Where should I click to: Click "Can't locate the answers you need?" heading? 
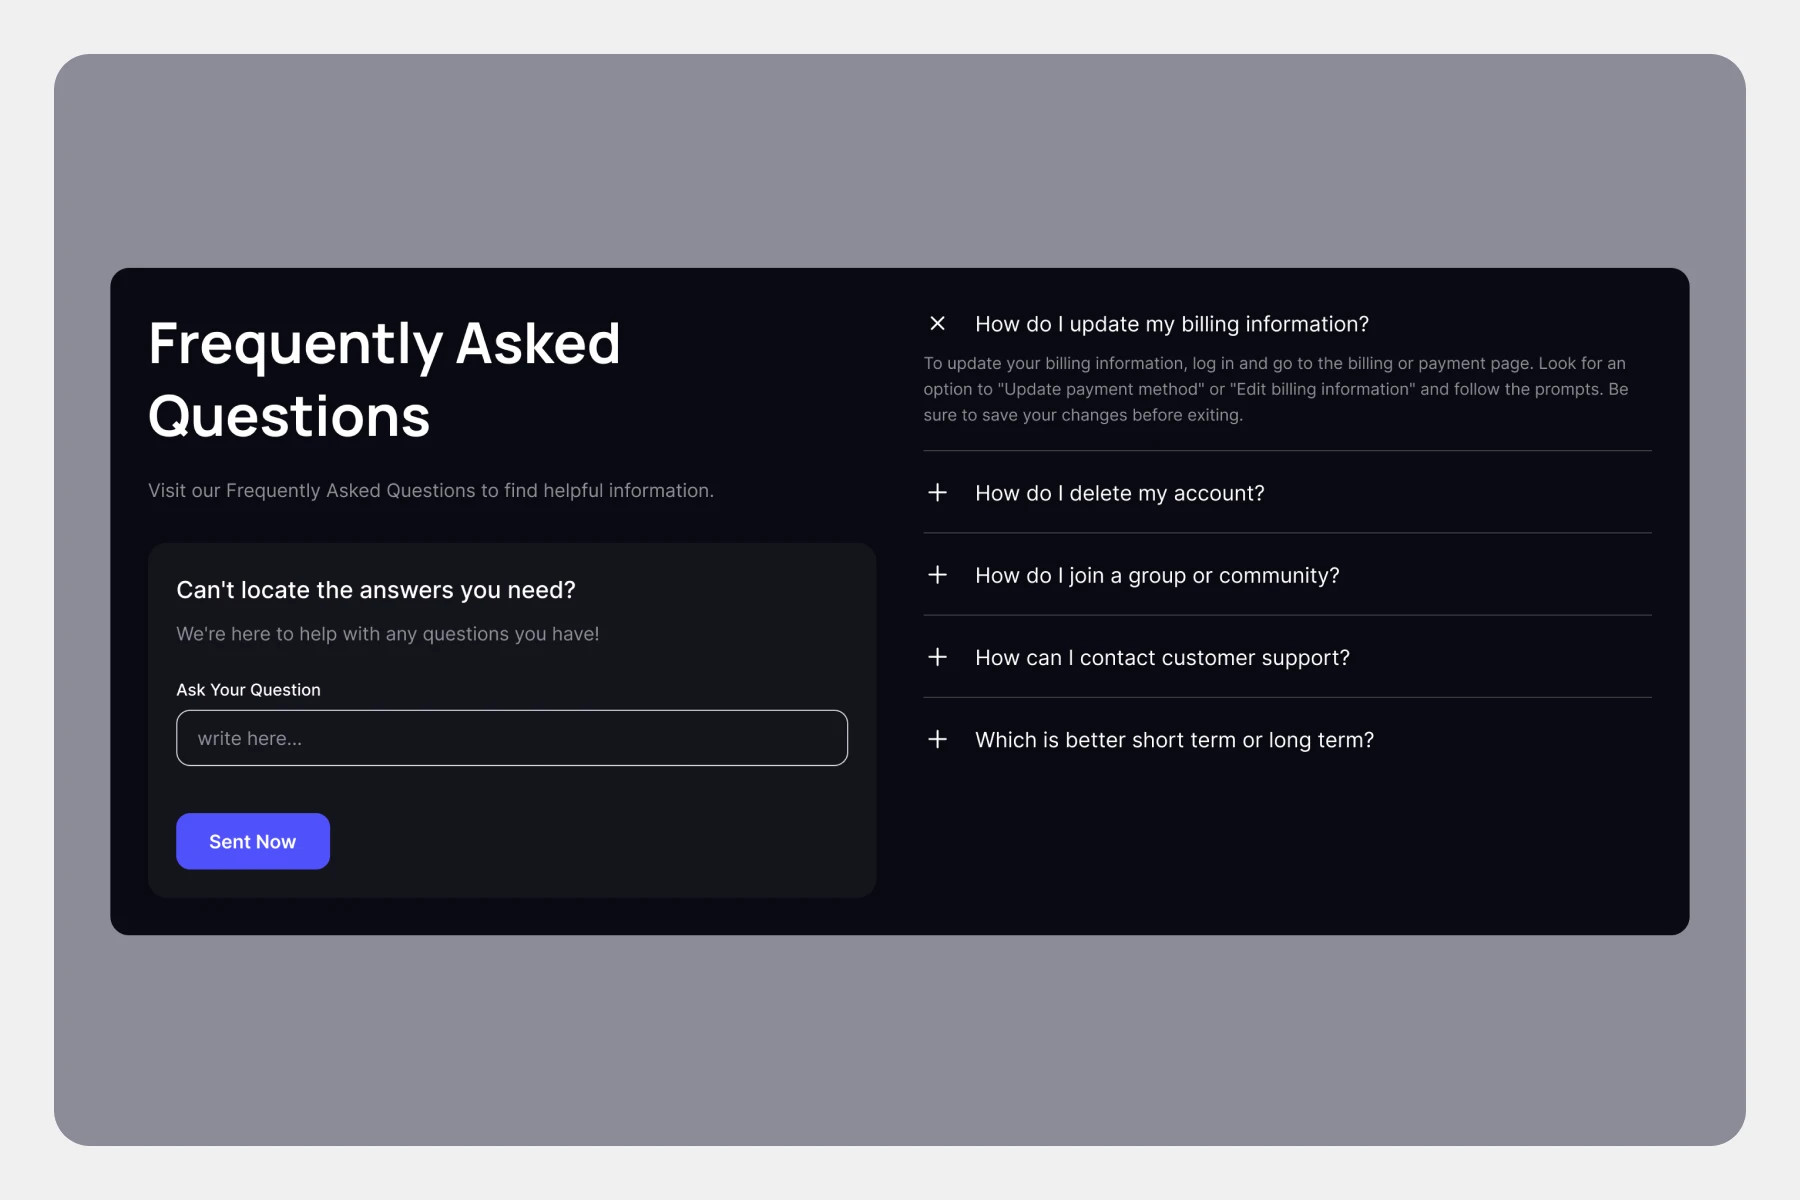pos(375,590)
